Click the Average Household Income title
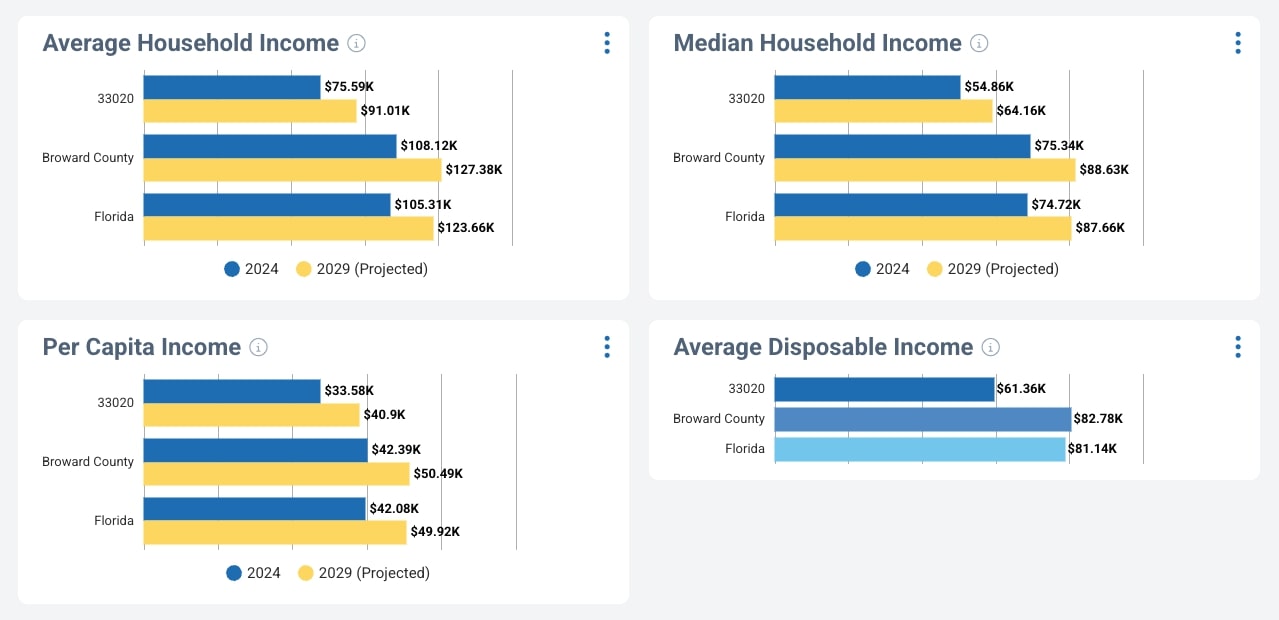The height and width of the screenshot is (620, 1279). click(x=191, y=43)
